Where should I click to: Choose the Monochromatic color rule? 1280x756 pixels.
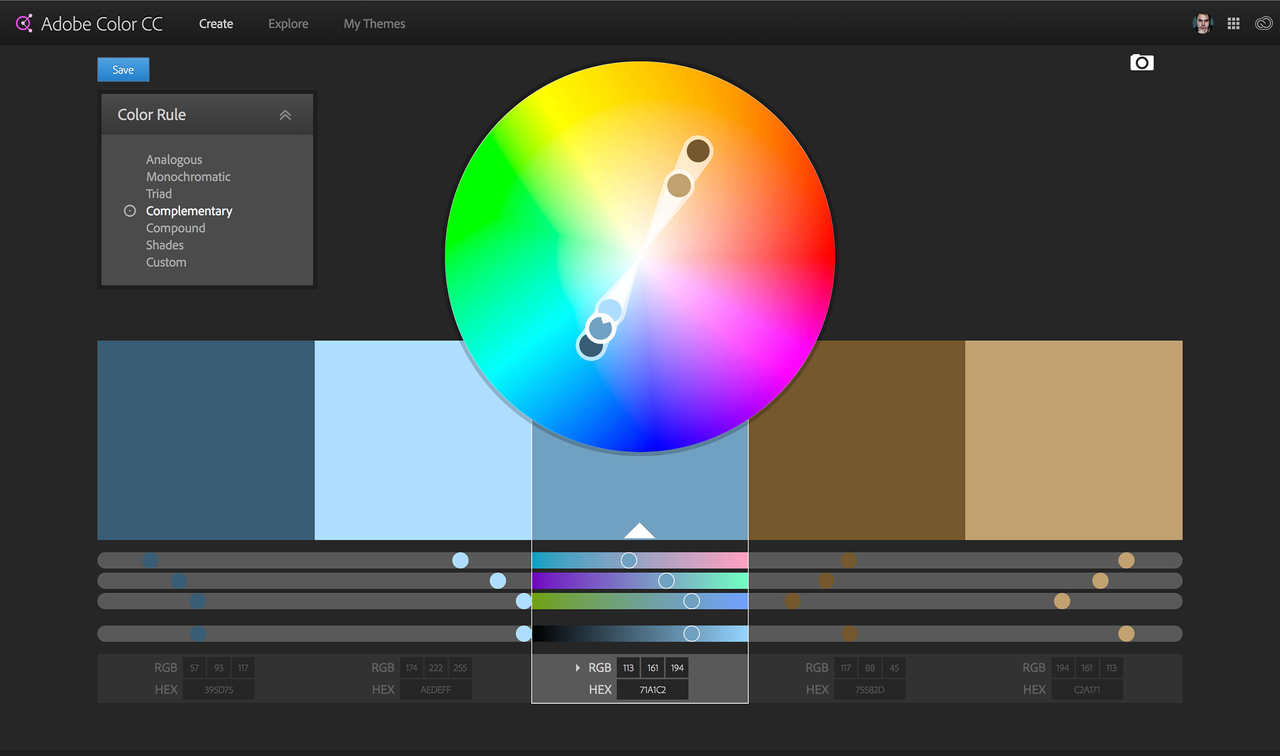[x=188, y=176]
